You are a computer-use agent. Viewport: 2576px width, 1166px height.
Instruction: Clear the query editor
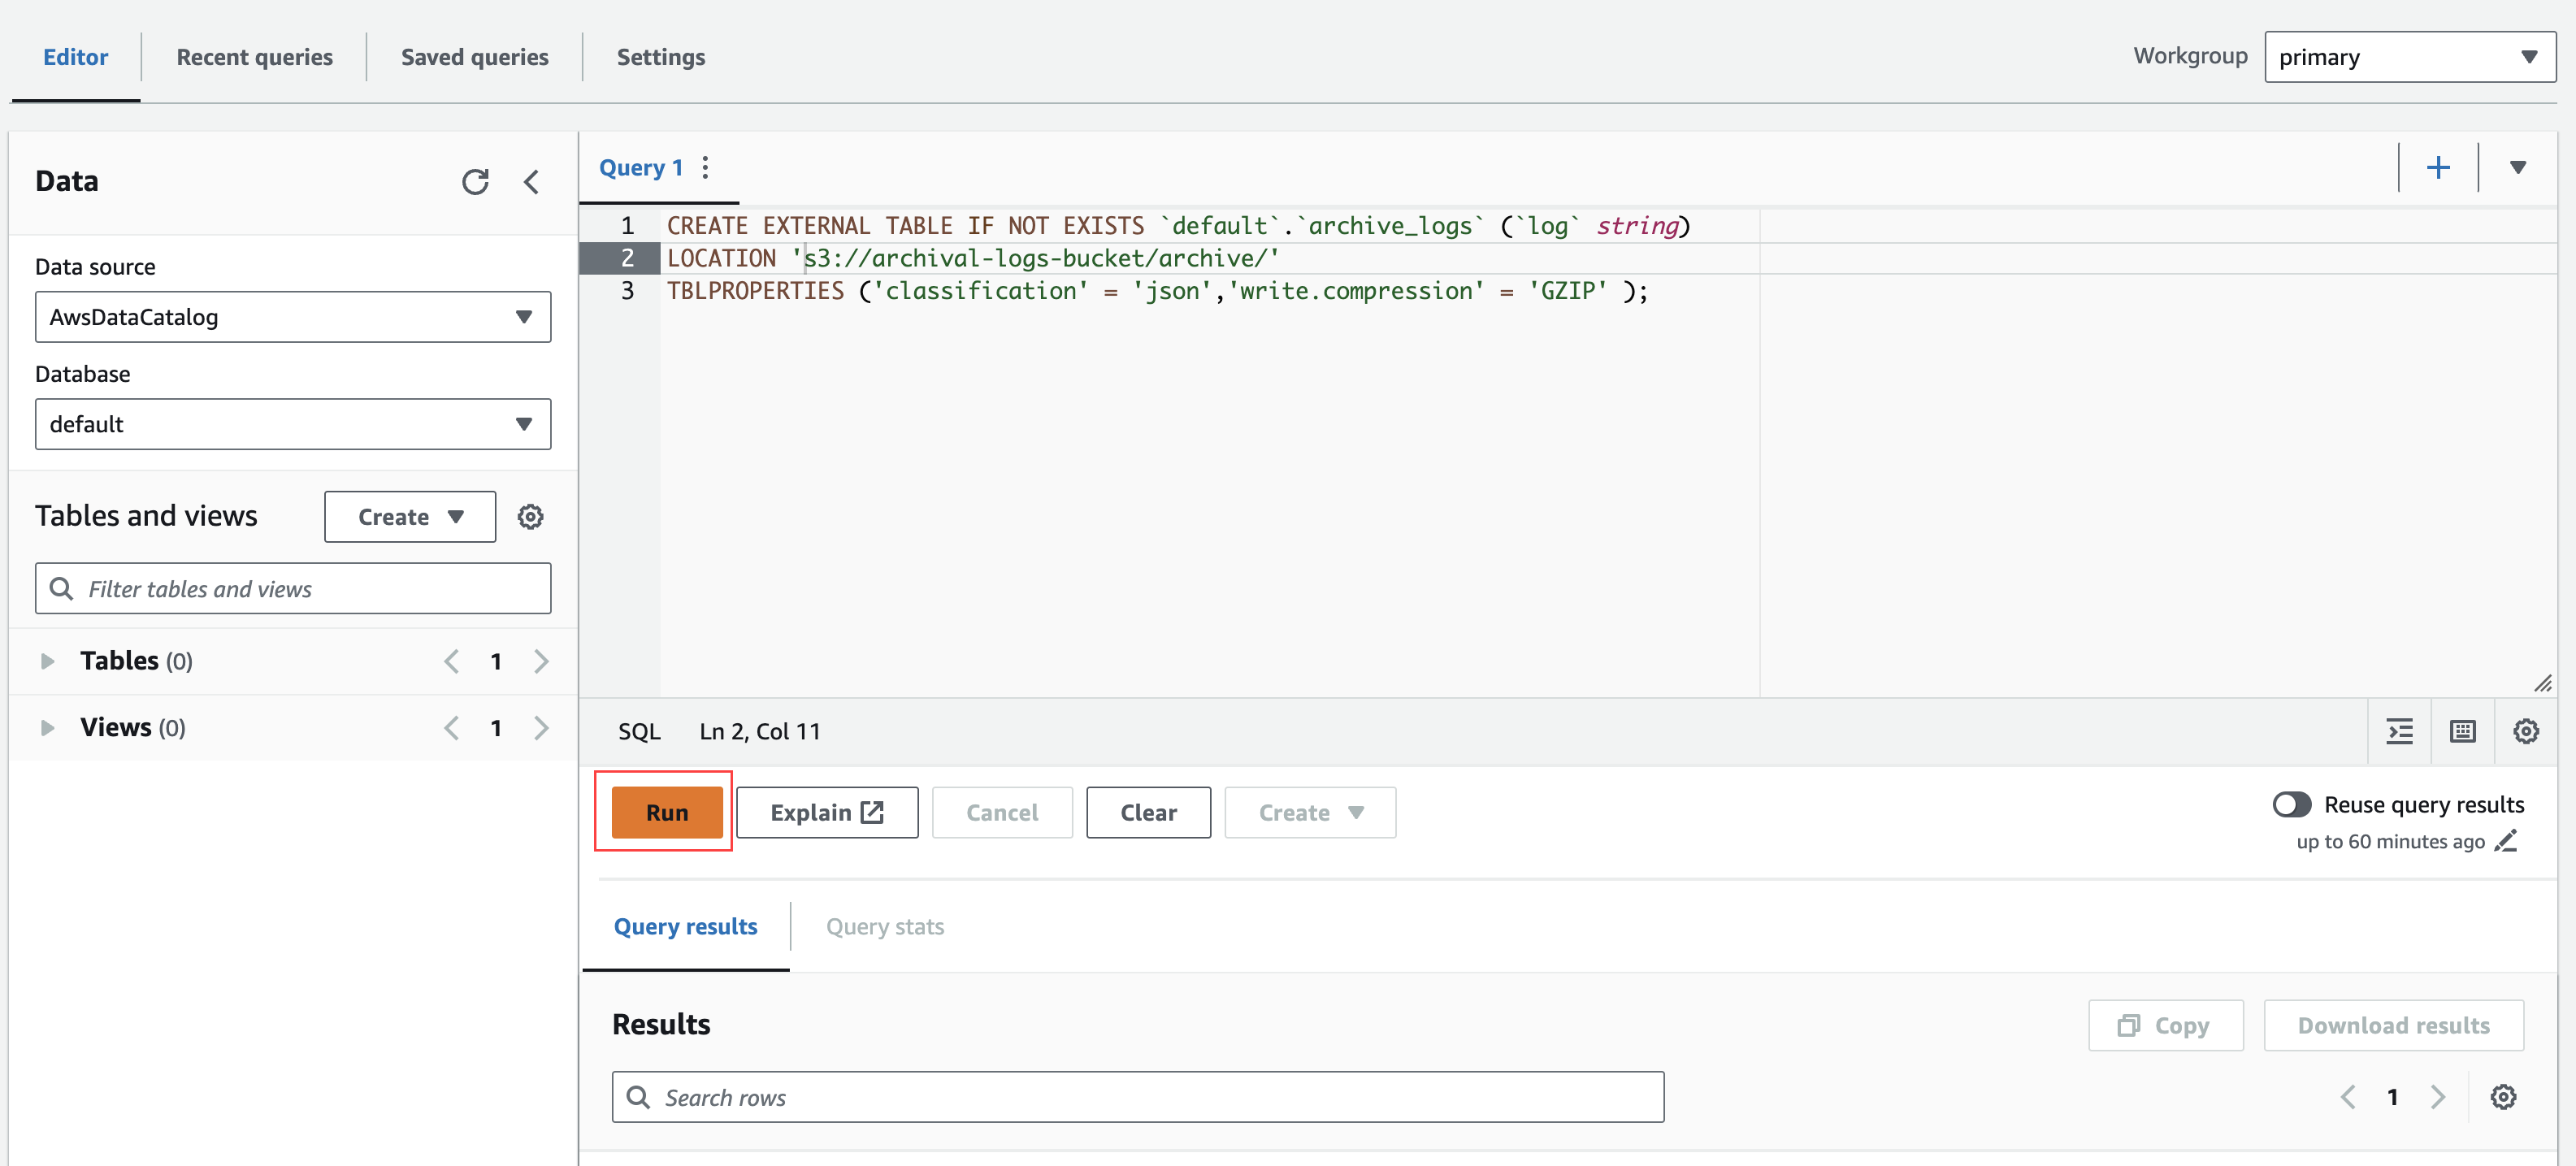(x=1148, y=813)
